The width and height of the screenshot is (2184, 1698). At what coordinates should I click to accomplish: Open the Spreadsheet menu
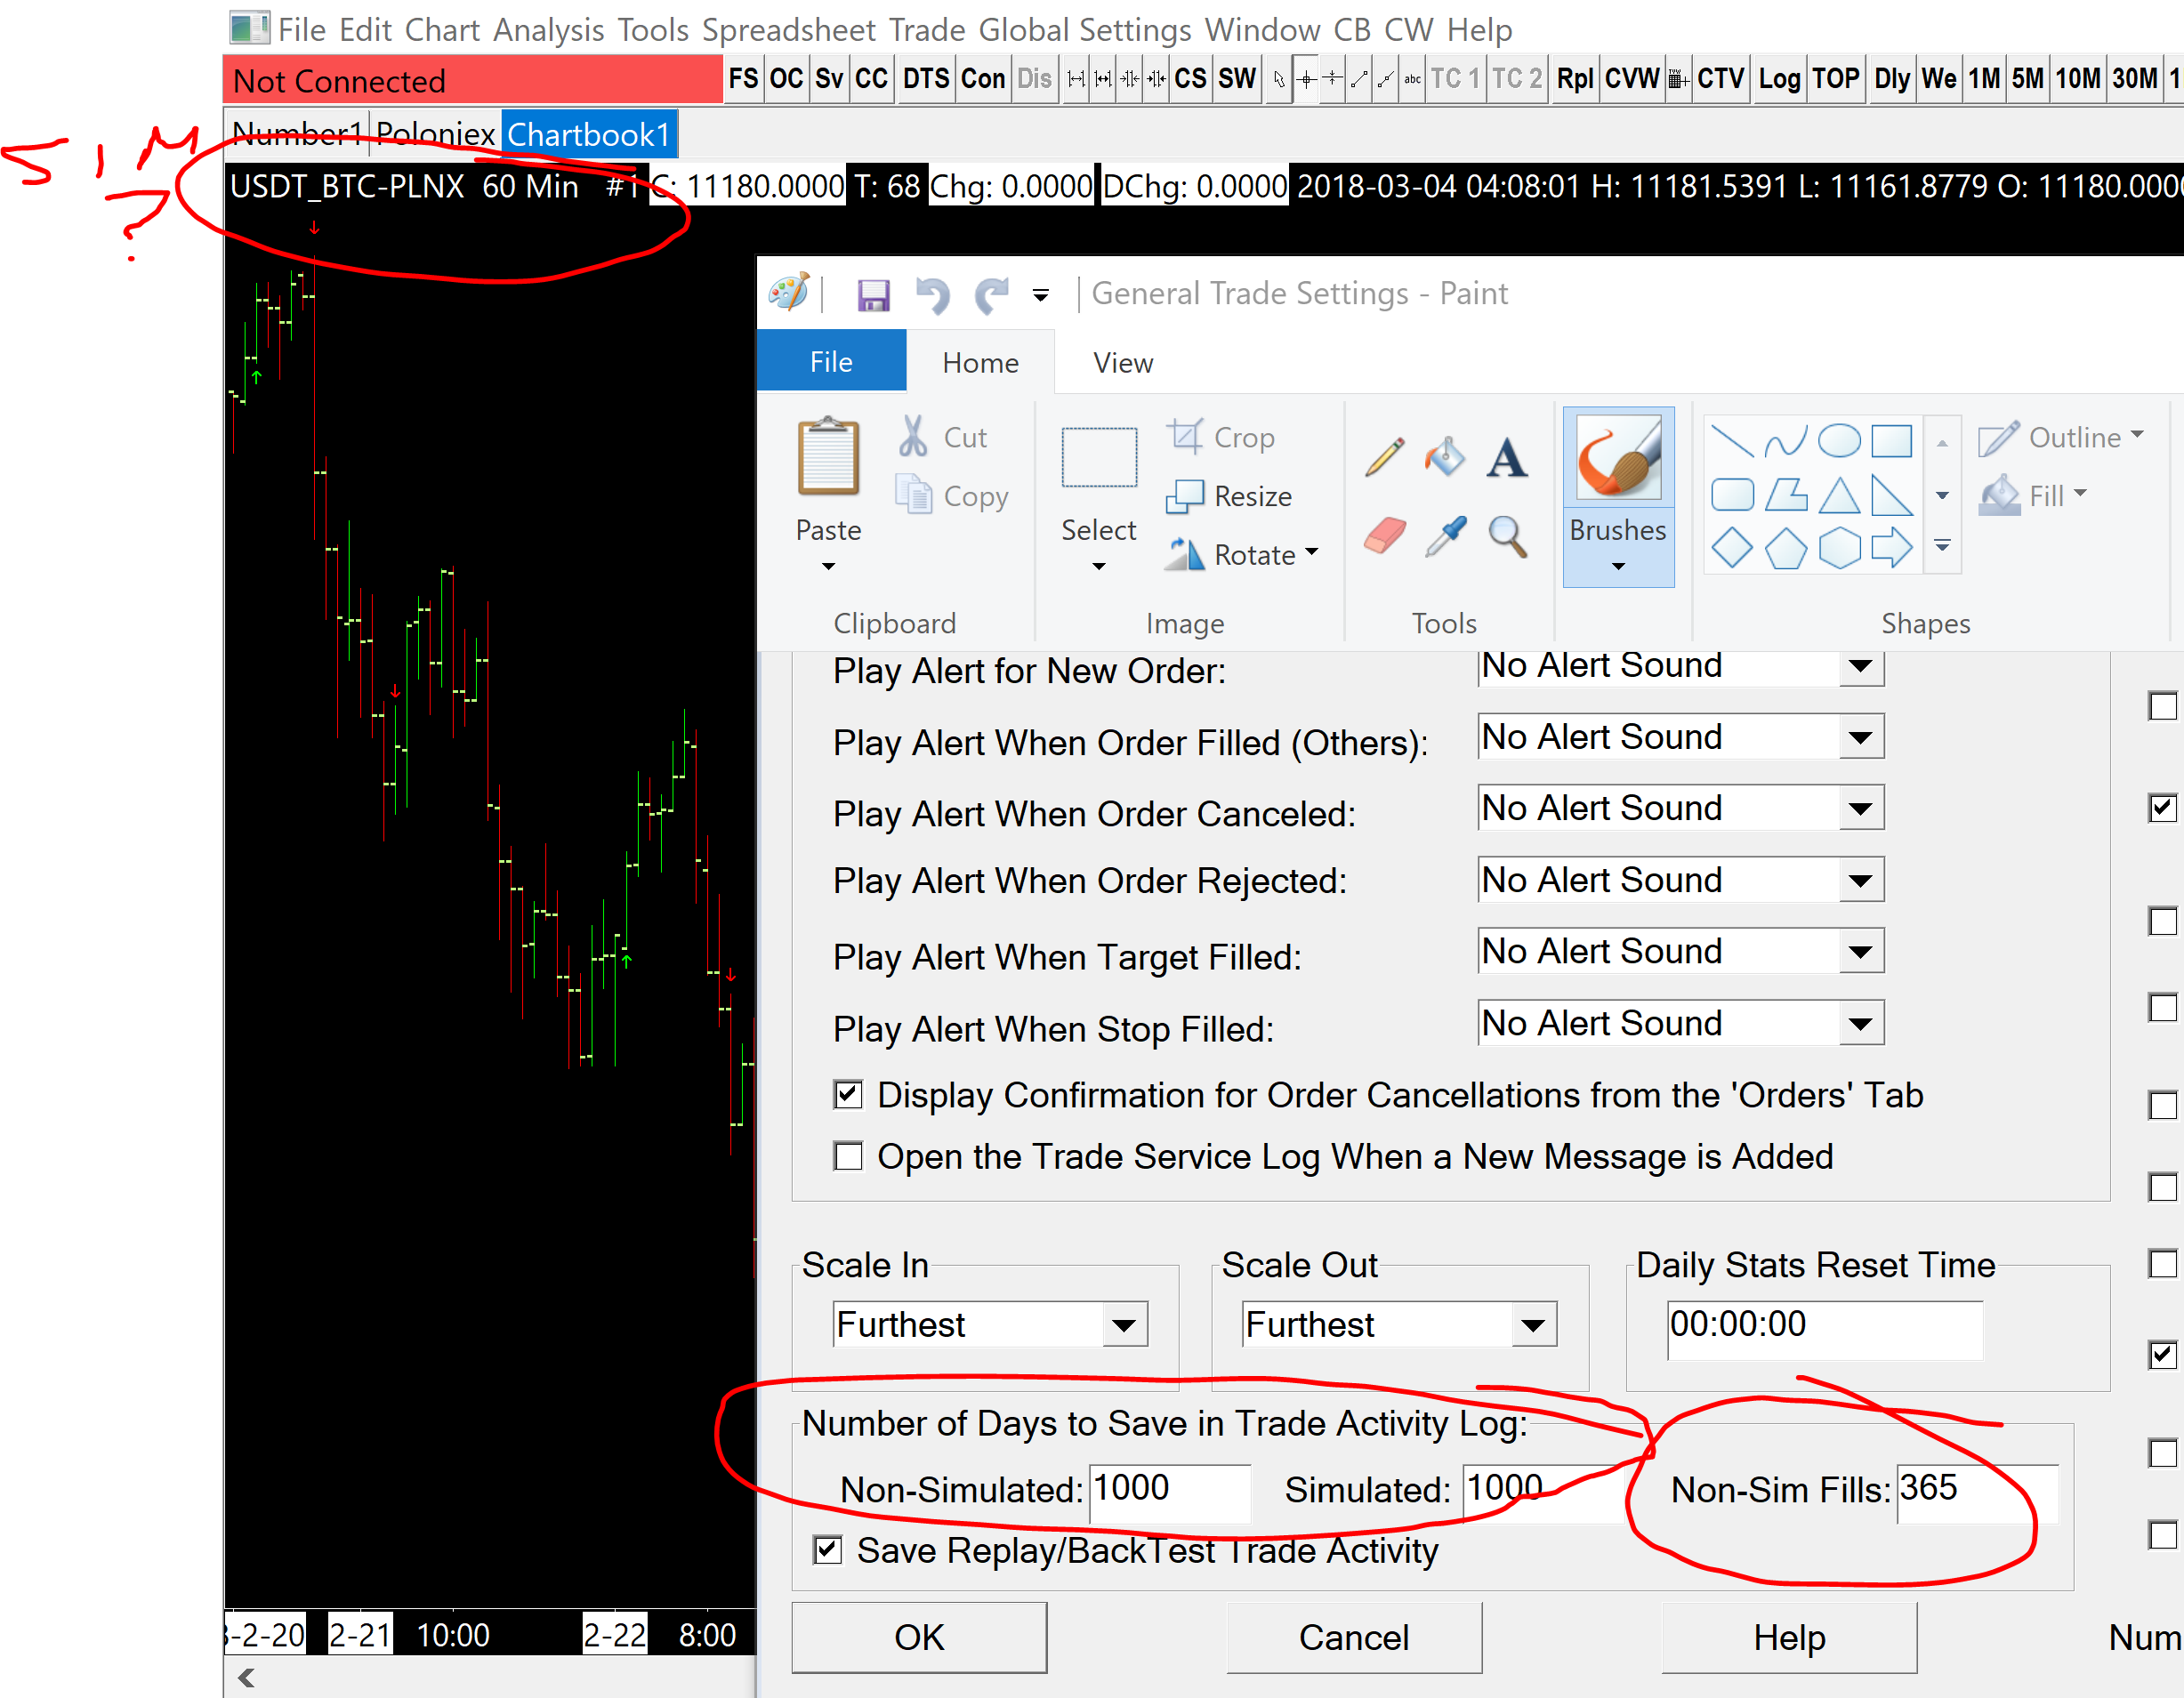[788, 30]
